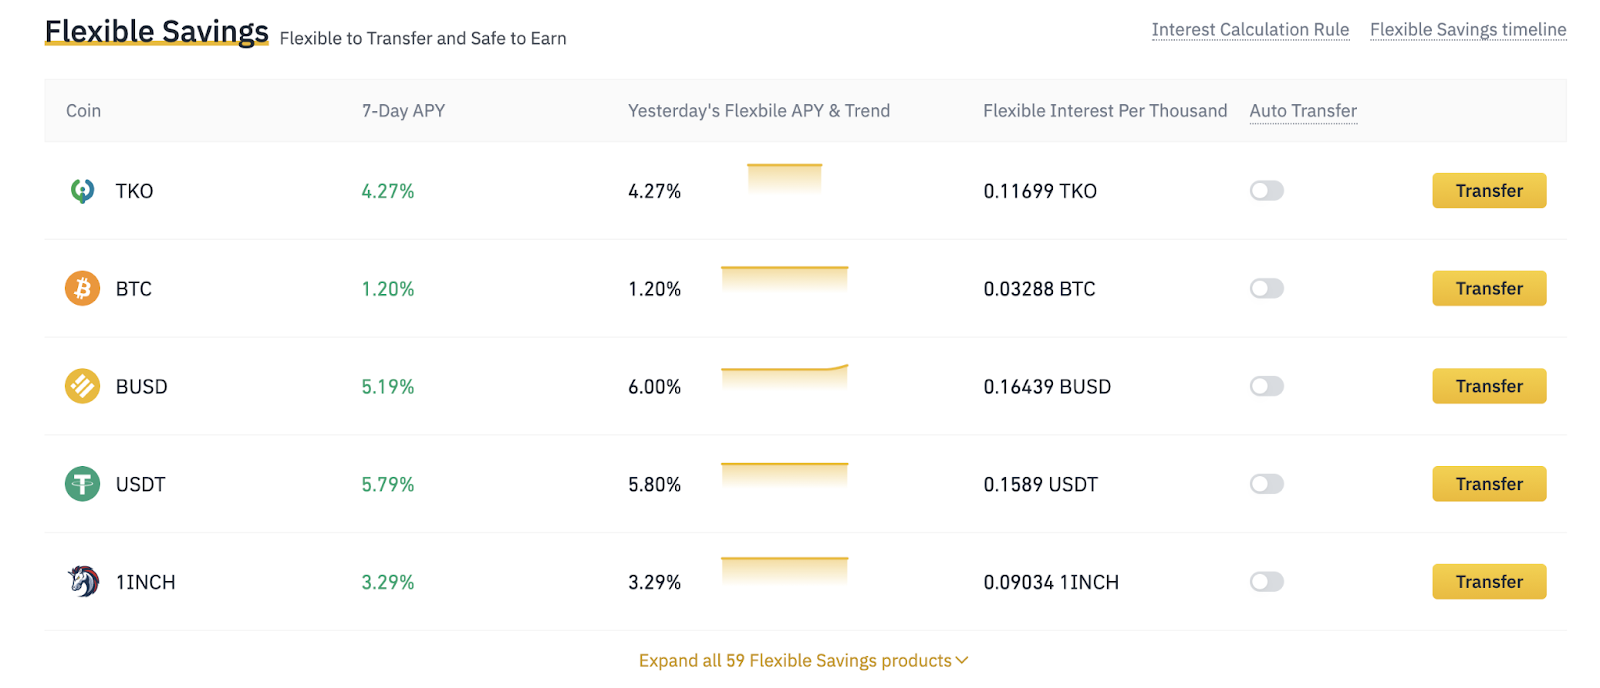
Task: Click Transfer for the 1INCH row
Action: pyautogui.click(x=1489, y=582)
